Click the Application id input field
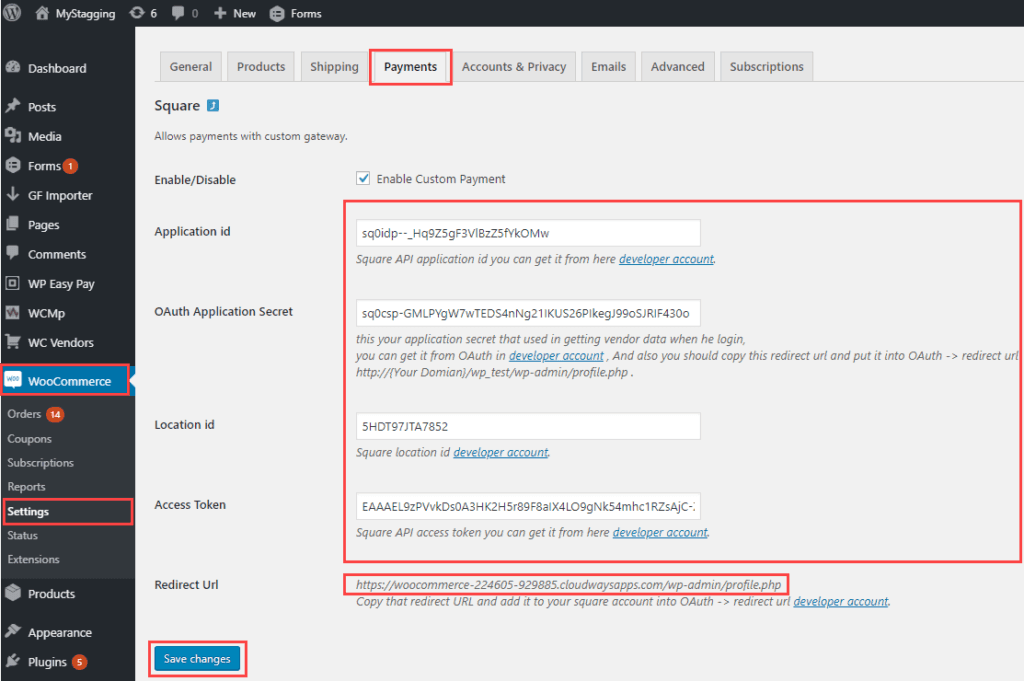This screenshot has width=1024, height=681. (x=528, y=233)
